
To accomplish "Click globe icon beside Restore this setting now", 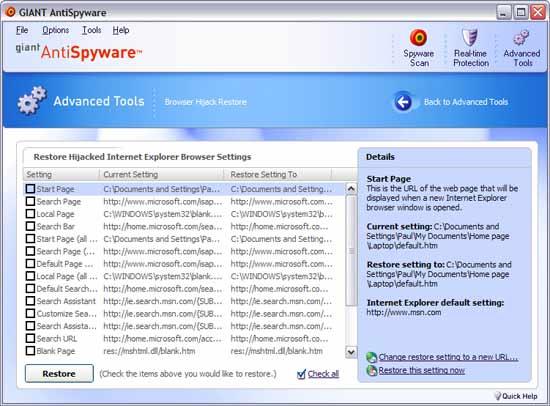I will [371, 371].
